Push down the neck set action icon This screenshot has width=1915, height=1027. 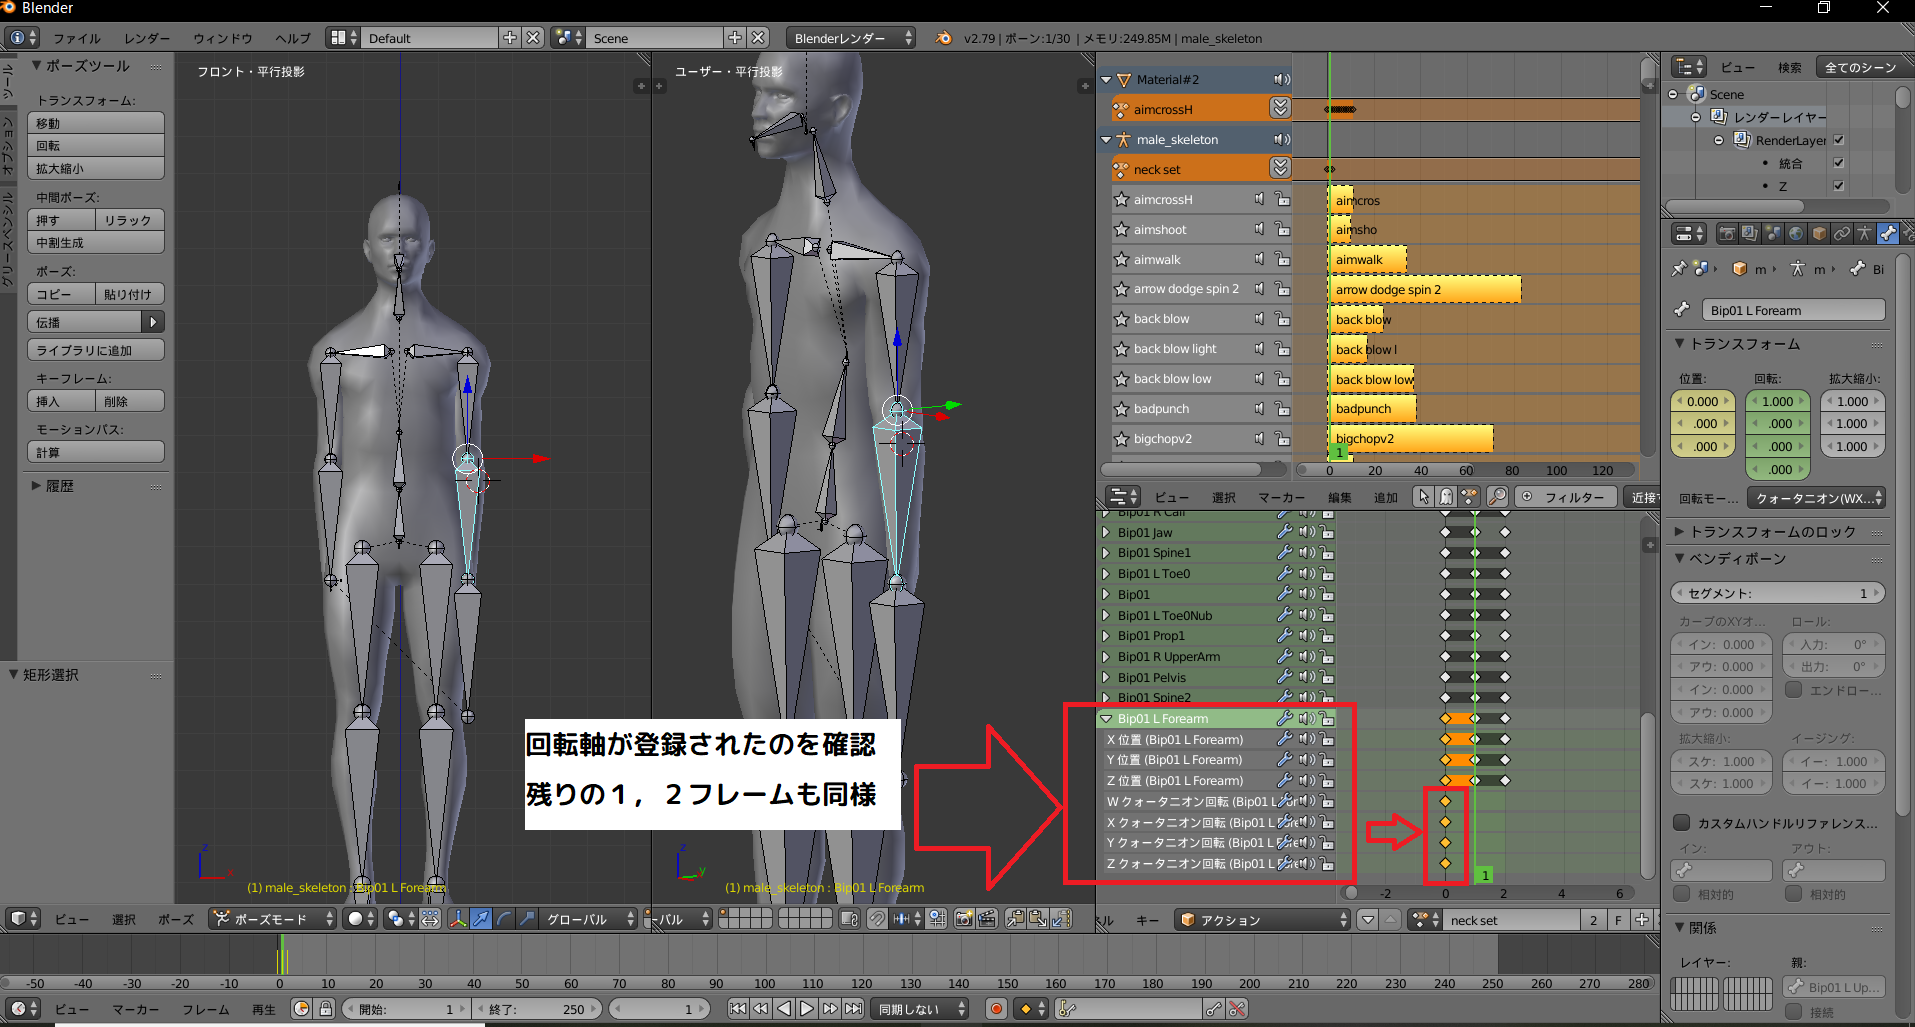coord(1280,168)
